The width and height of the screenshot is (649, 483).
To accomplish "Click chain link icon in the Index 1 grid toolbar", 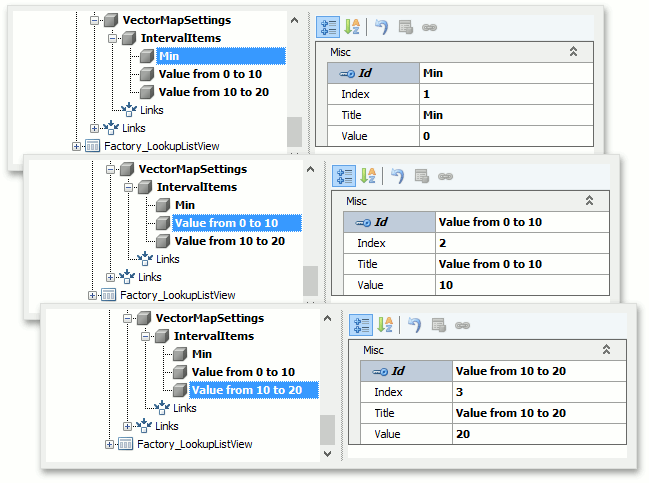I will point(428,27).
